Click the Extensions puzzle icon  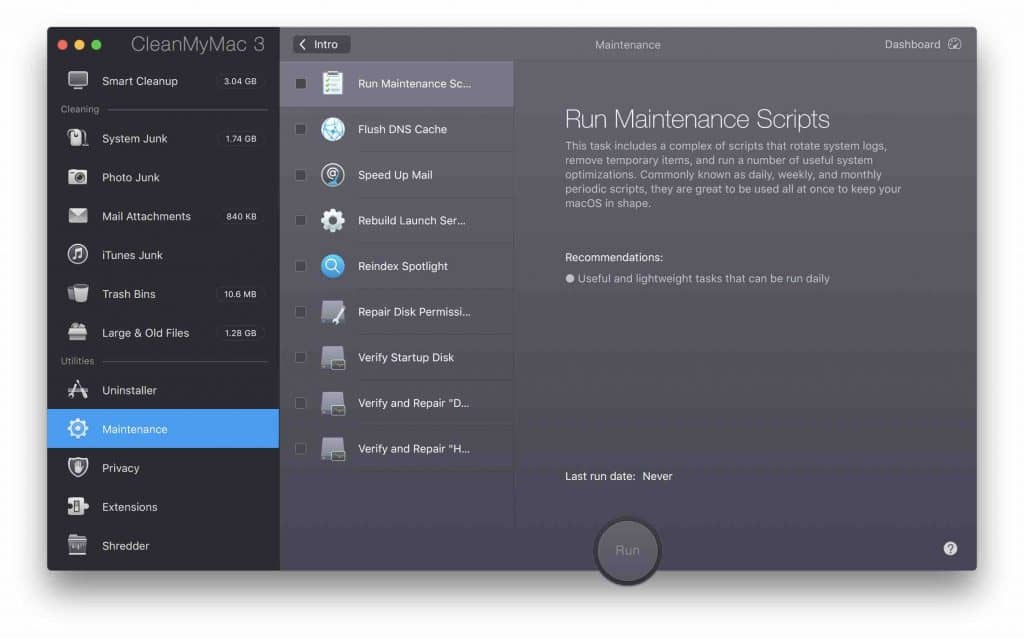[x=78, y=506]
